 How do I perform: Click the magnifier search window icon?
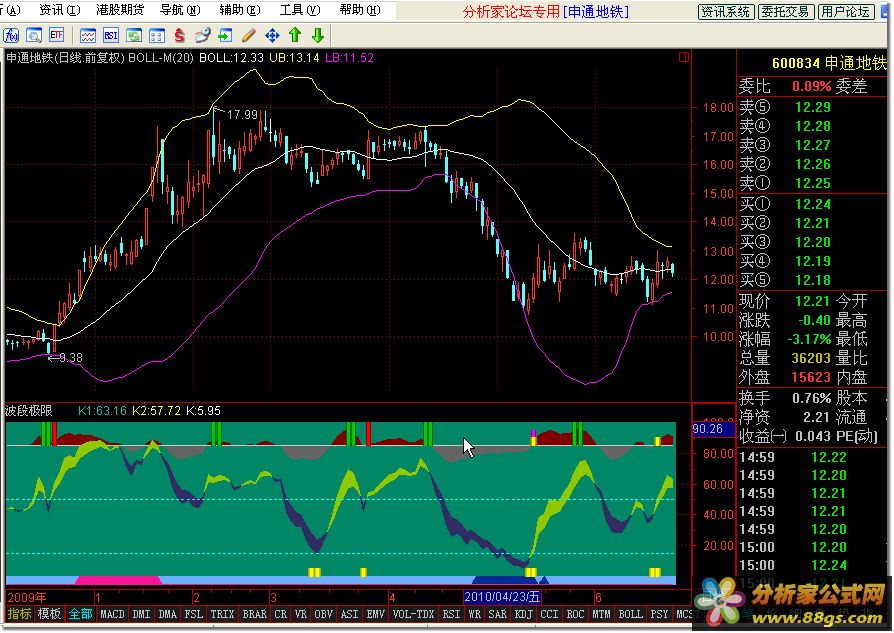pyautogui.click(x=34, y=35)
